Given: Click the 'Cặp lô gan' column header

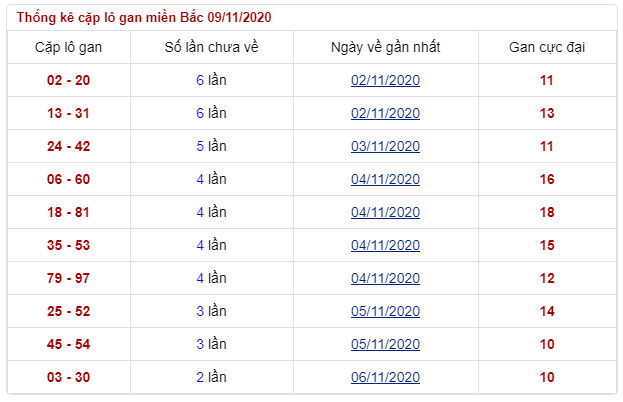Looking at the screenshot, I should point(68,47).
